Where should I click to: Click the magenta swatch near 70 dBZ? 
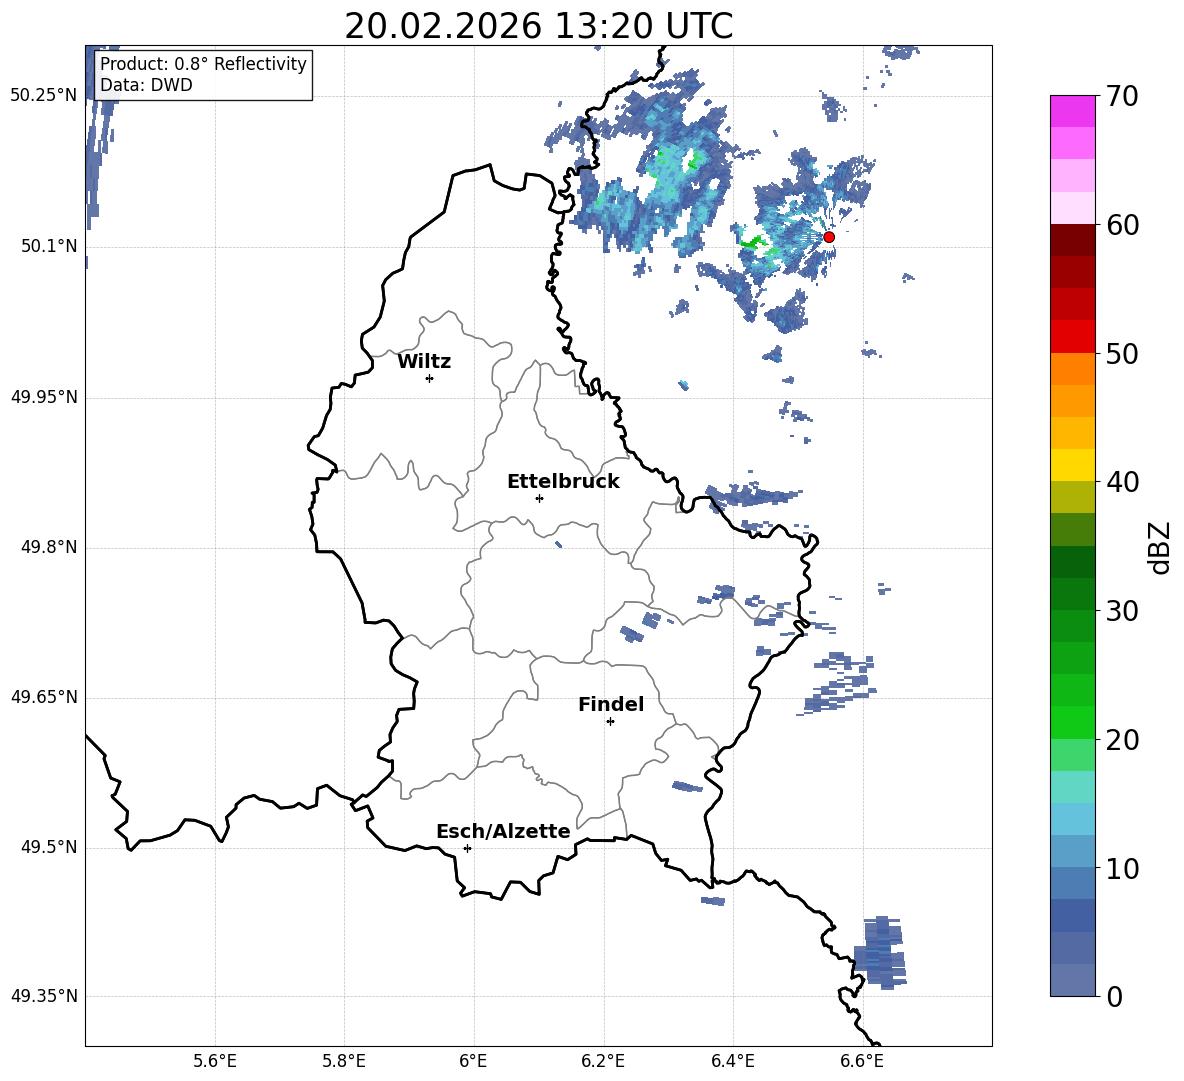point(1072,111)
